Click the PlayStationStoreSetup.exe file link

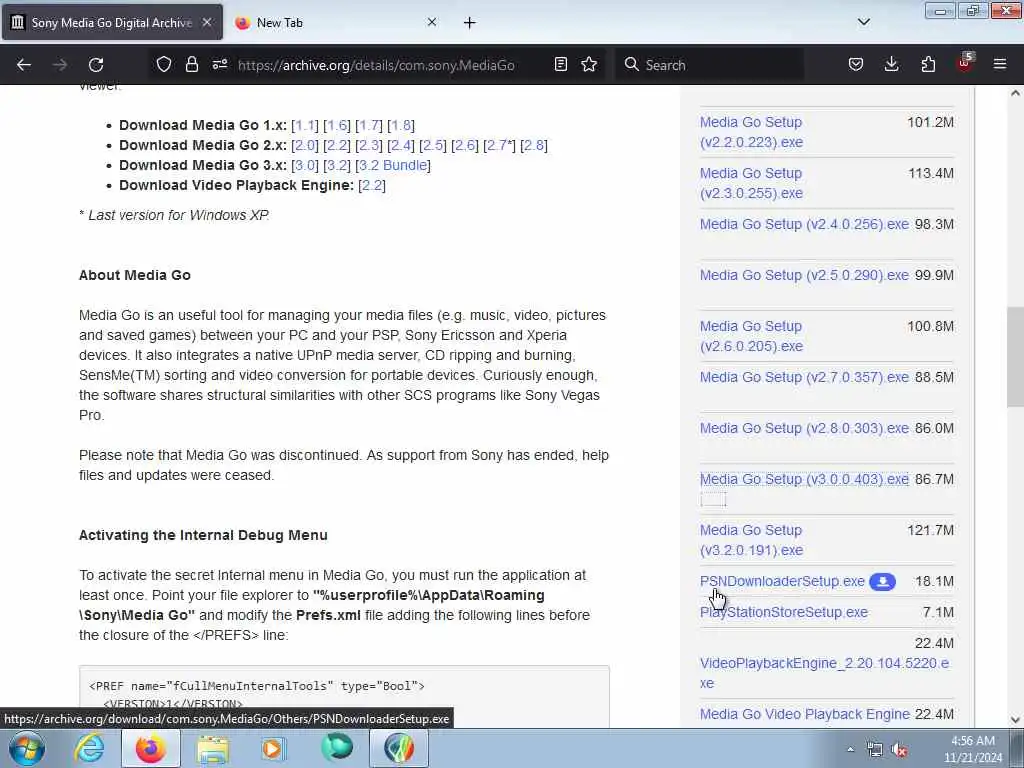[x=784, y=612]
